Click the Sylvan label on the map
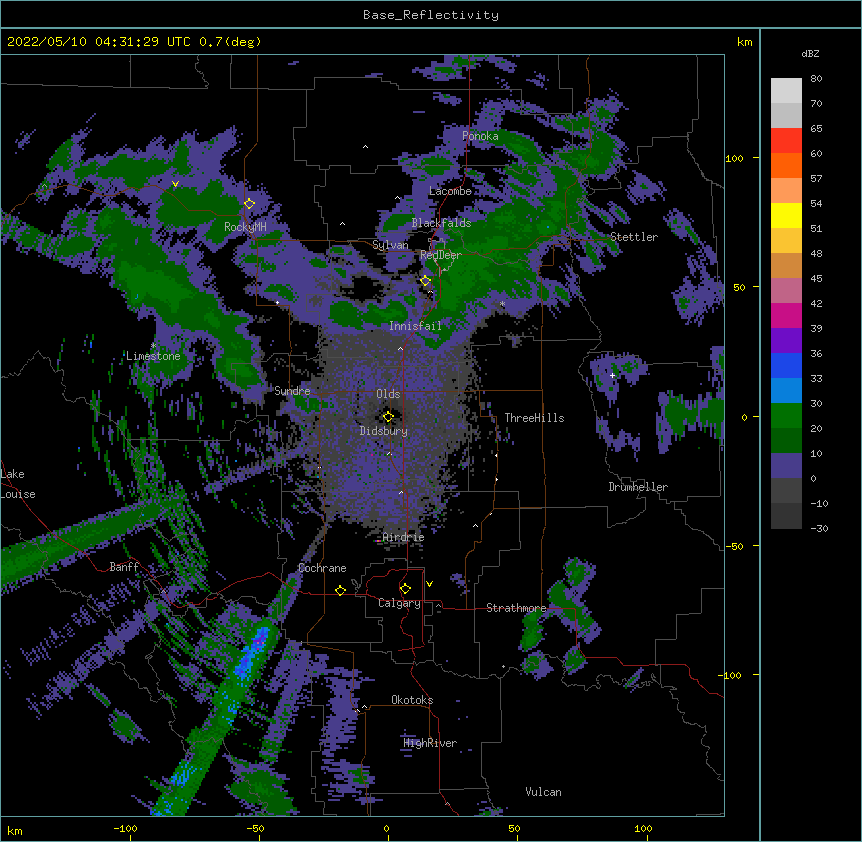Image resolution: width=862 pixels, height=842 pixels. point(390,245)
